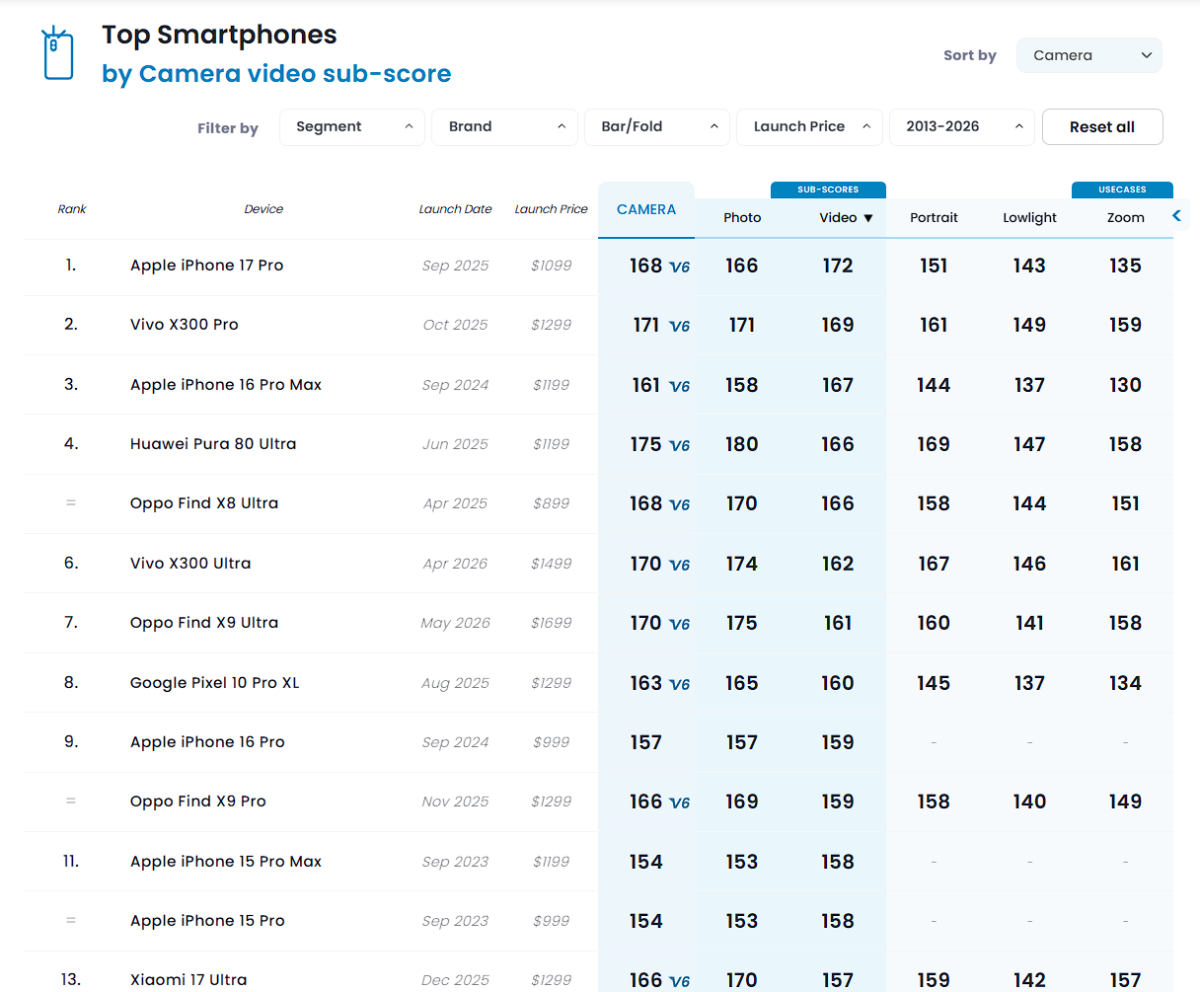The width and height of the screenshot is (1200, 992).
Task: Open the Oppo Find X8 Ultra page
Action: pos(204,504)
